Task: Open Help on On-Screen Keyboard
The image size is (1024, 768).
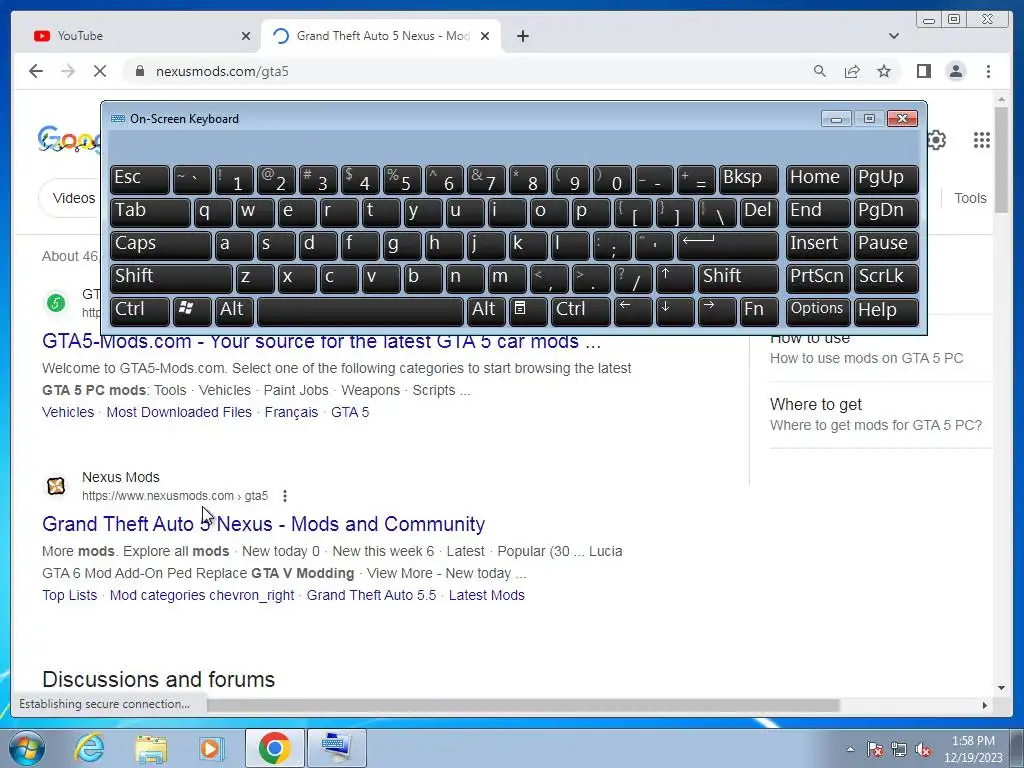Action: [x=886, y=311]
